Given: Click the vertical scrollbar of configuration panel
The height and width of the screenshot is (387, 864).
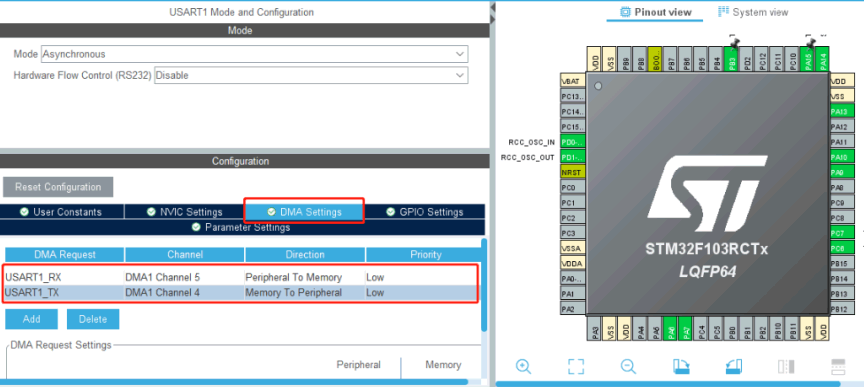Looking at the screenshot, I should tap(484, 284).
